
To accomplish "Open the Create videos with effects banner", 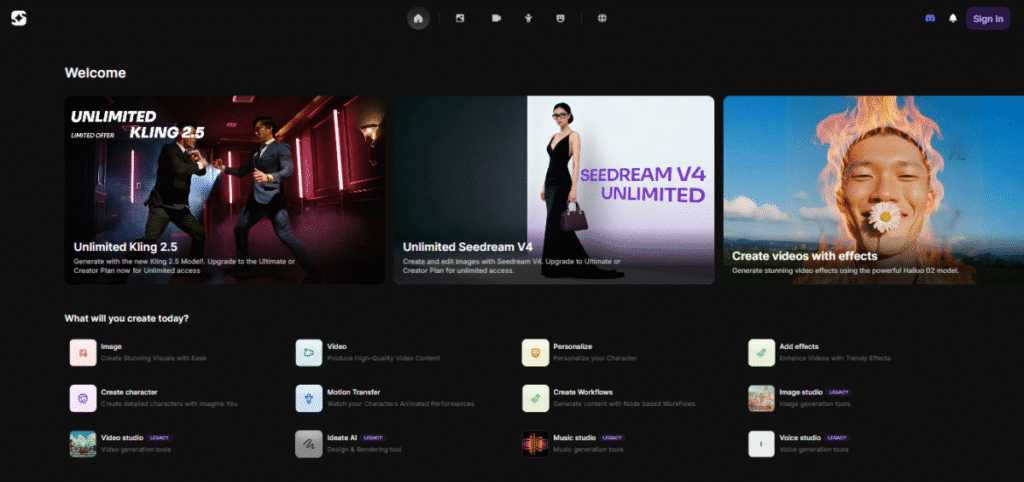I will 874,190.
